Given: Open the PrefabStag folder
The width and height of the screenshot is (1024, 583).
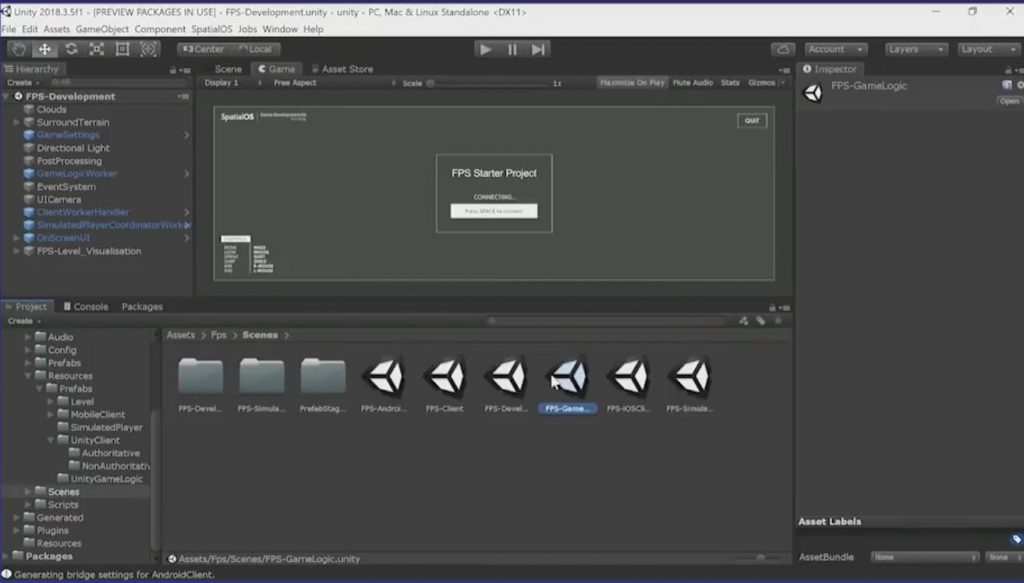Looking at the screenshot, I should pos(323,384).
